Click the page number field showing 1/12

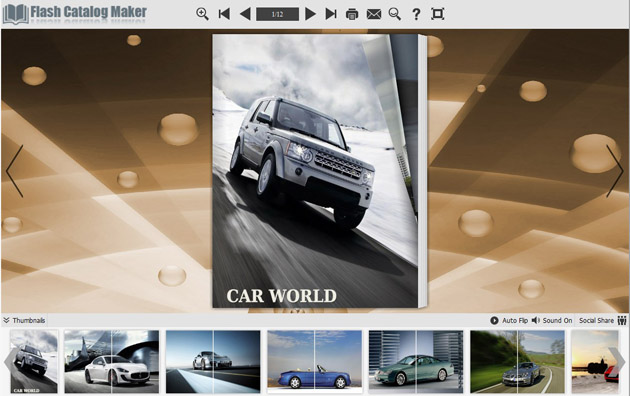(x=277, y=14)
